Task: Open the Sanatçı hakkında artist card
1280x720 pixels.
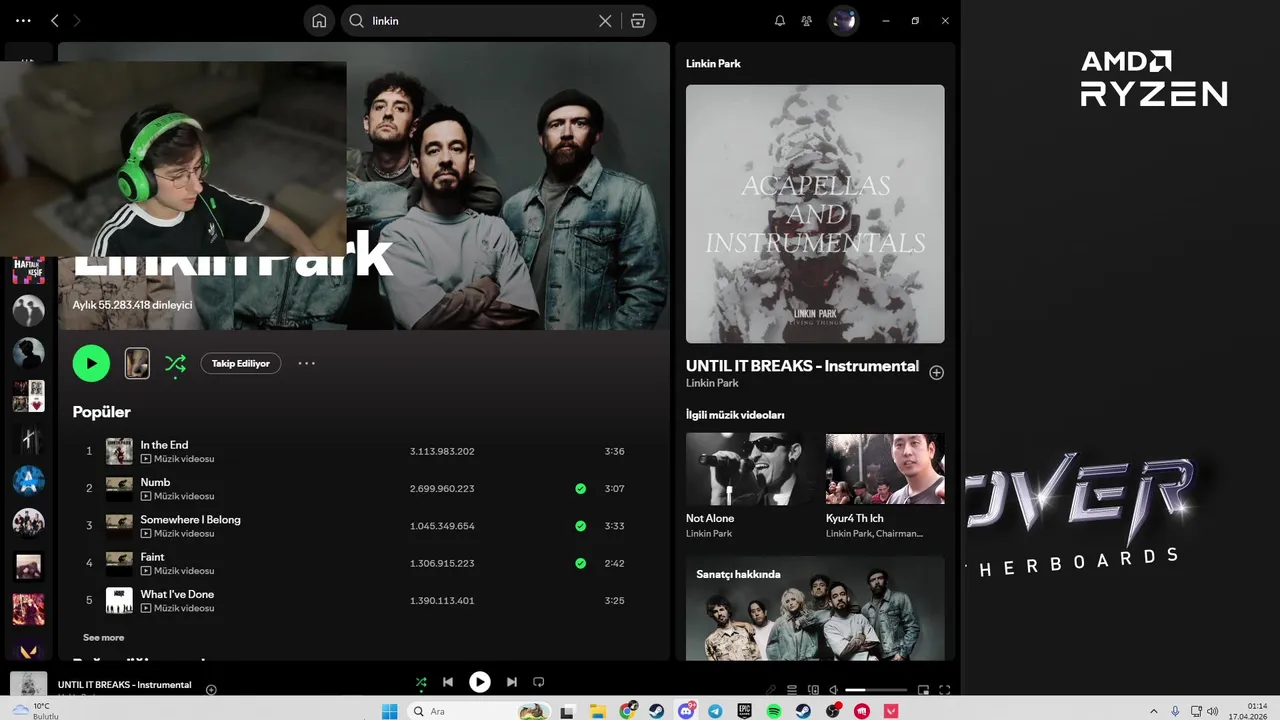Action: (815, 608)
